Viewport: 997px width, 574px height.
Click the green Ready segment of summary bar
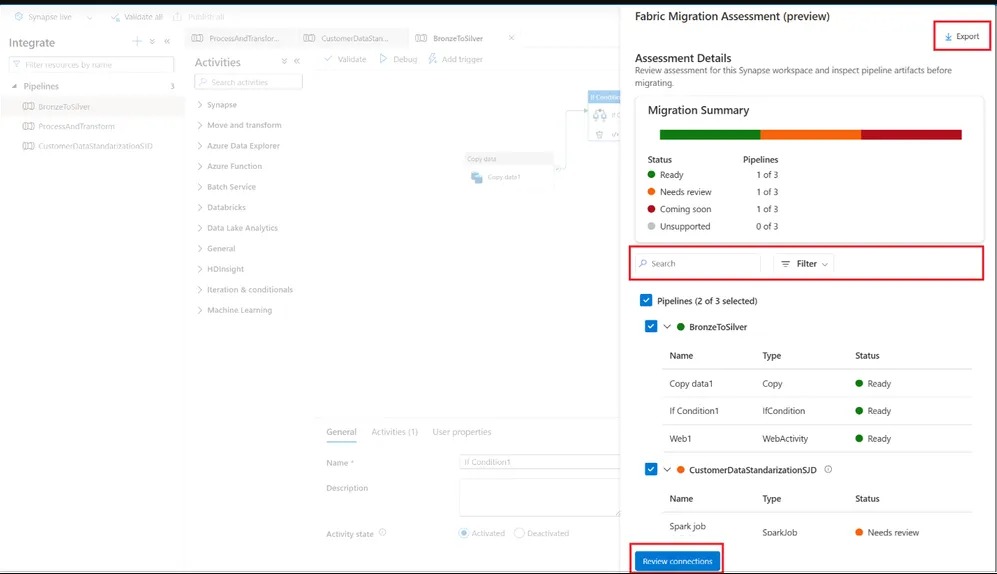[x=710, y=134]
